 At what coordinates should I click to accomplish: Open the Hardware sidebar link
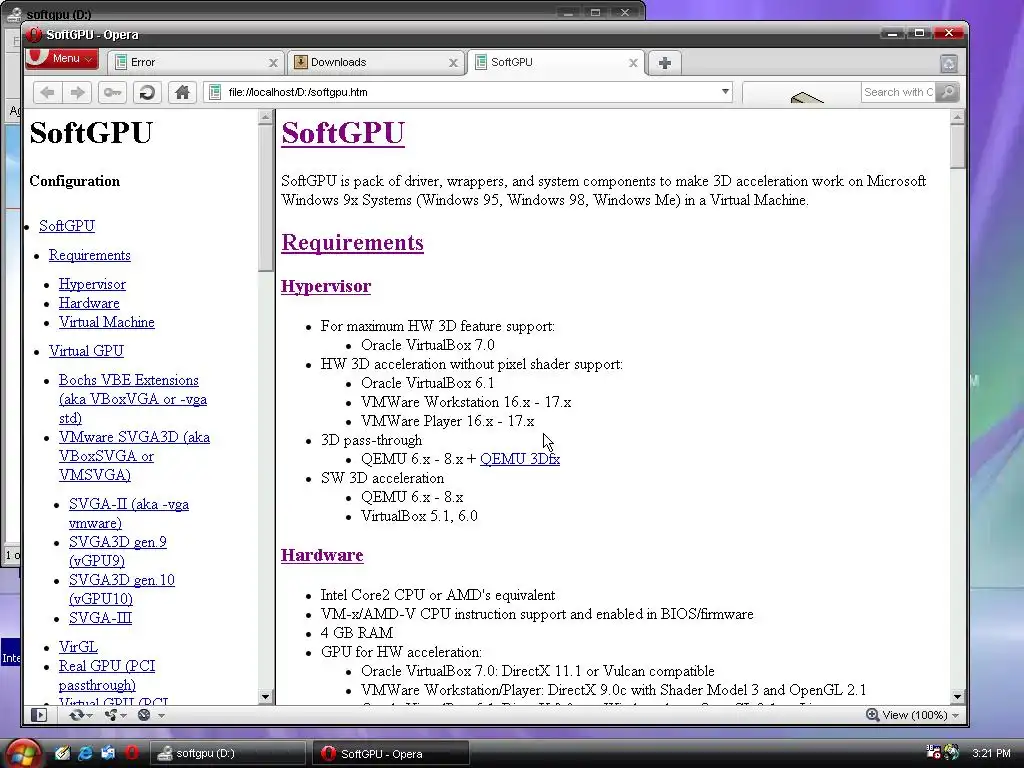click(x=89, y=303)
